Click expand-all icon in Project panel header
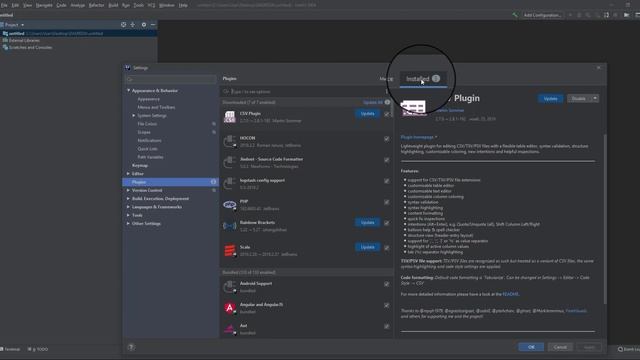The height and width of the screenshot is (360, 640). [x=133, y=25]
